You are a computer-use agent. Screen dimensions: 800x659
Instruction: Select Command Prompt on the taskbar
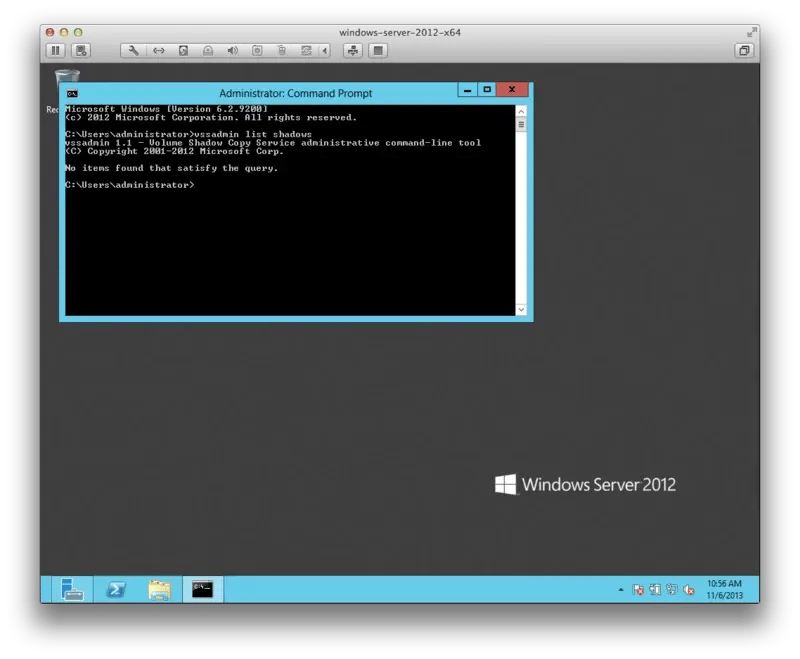[x=202, y=589]
